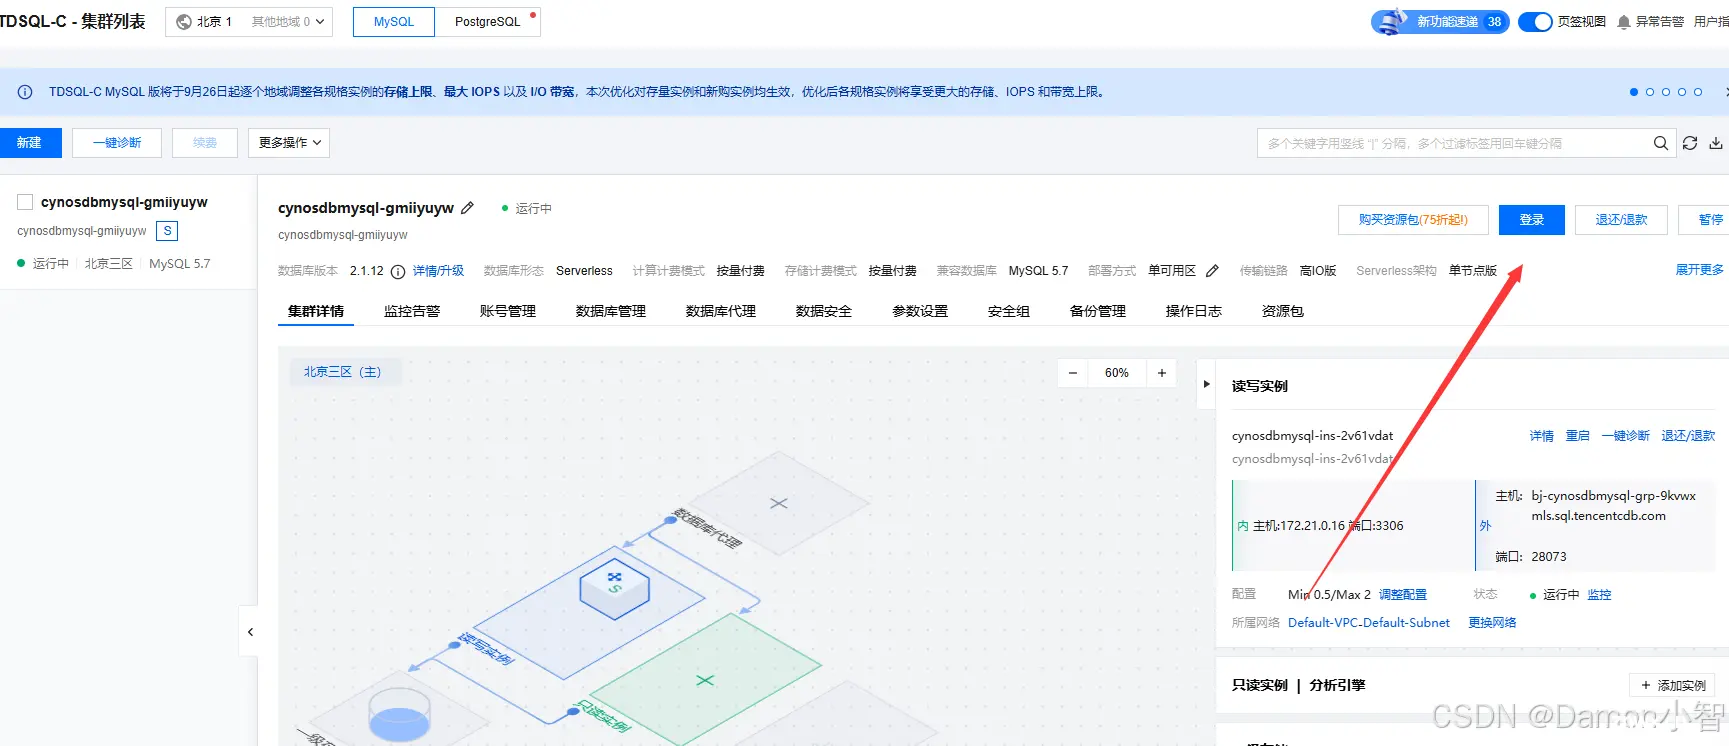This screenshot has width=1729, height=746.
Task: Edit deployment mode pencil icon
Action: (1212, 271)
